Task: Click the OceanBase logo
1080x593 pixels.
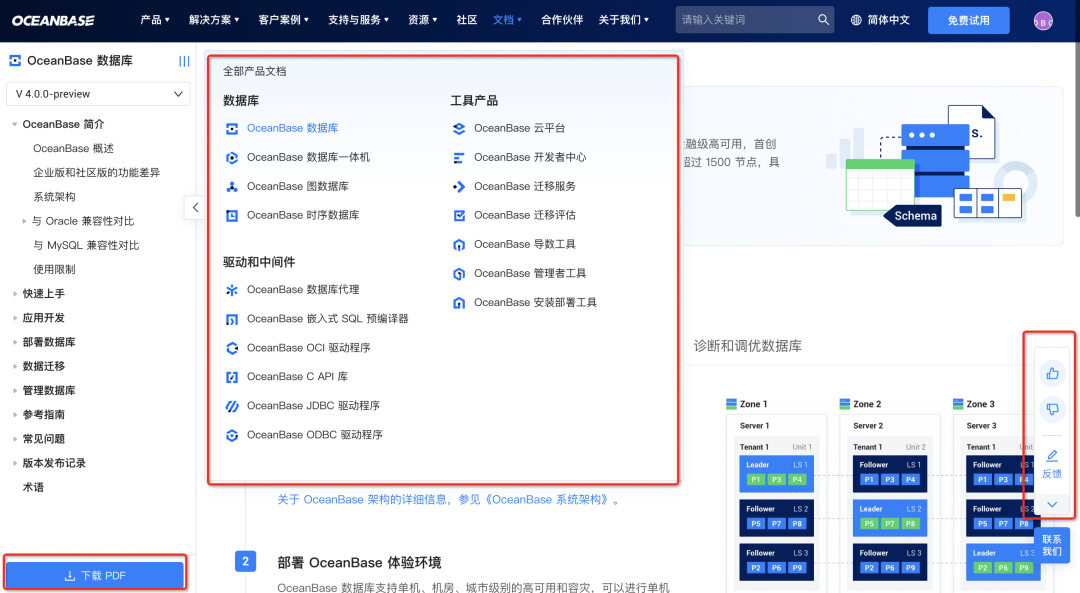Action: click(53, 21)
